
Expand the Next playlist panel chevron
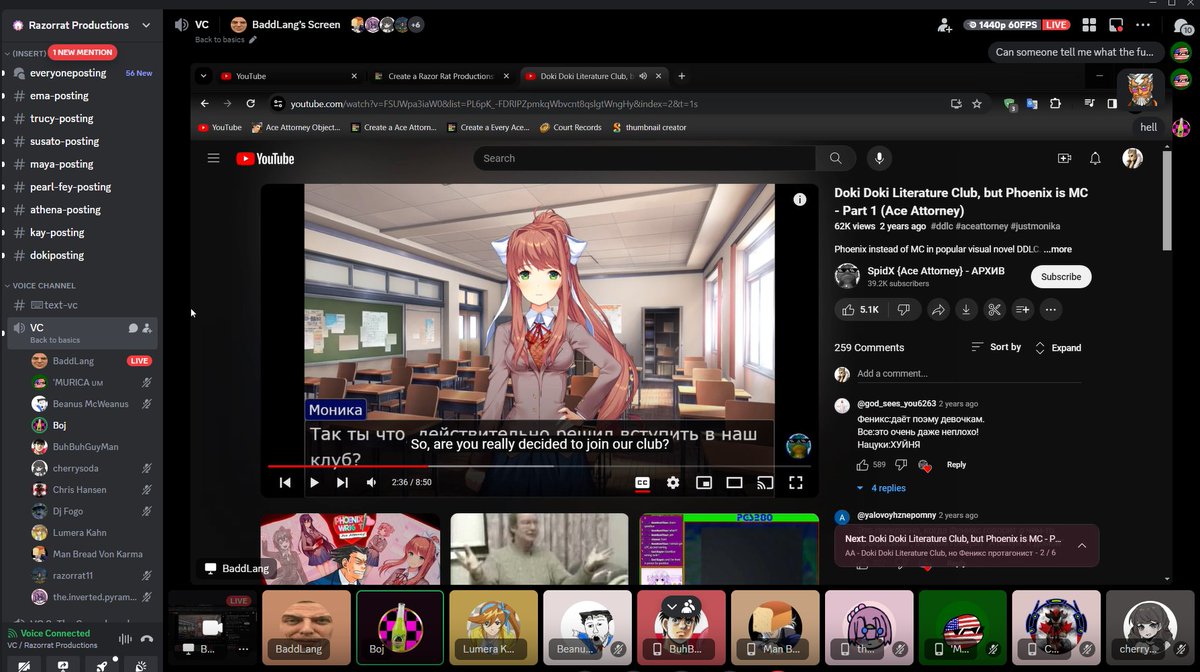click(1082, 545)
